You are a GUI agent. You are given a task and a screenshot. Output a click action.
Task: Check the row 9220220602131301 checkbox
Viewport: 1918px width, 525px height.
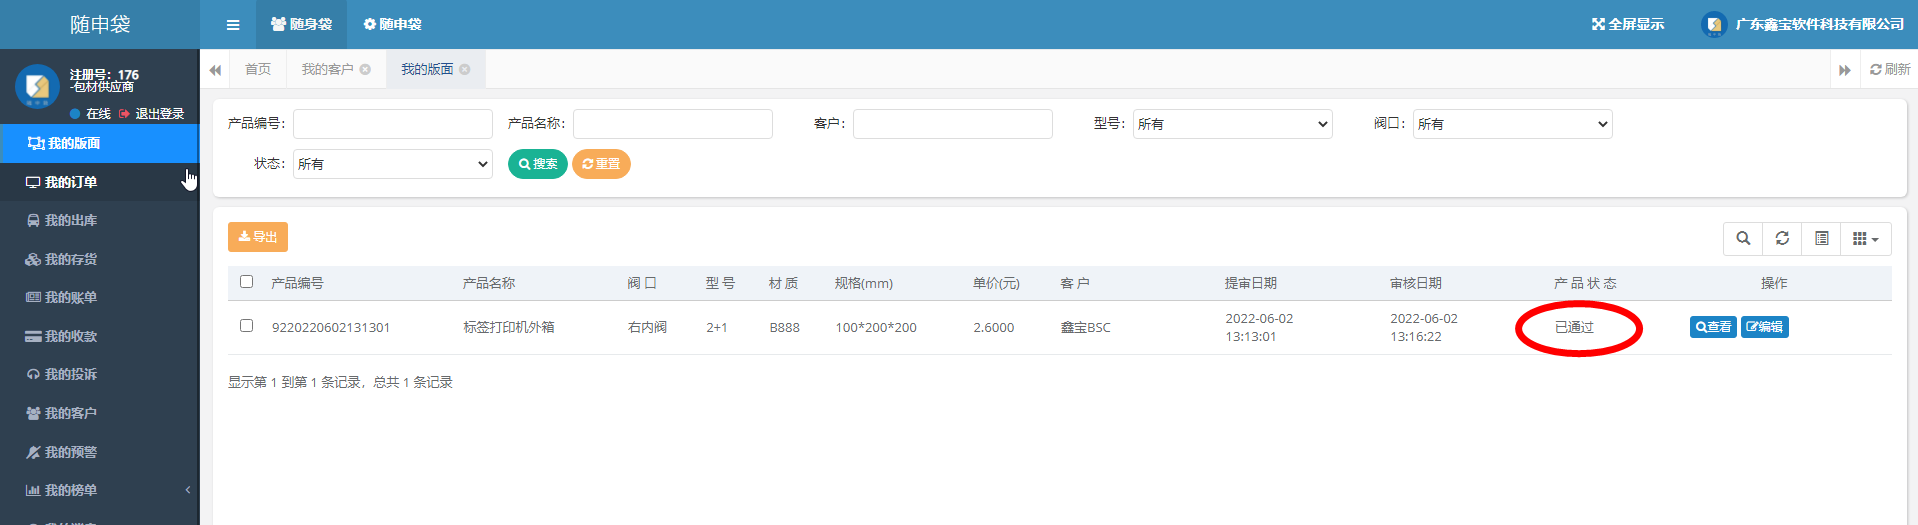tap(247, 326)
